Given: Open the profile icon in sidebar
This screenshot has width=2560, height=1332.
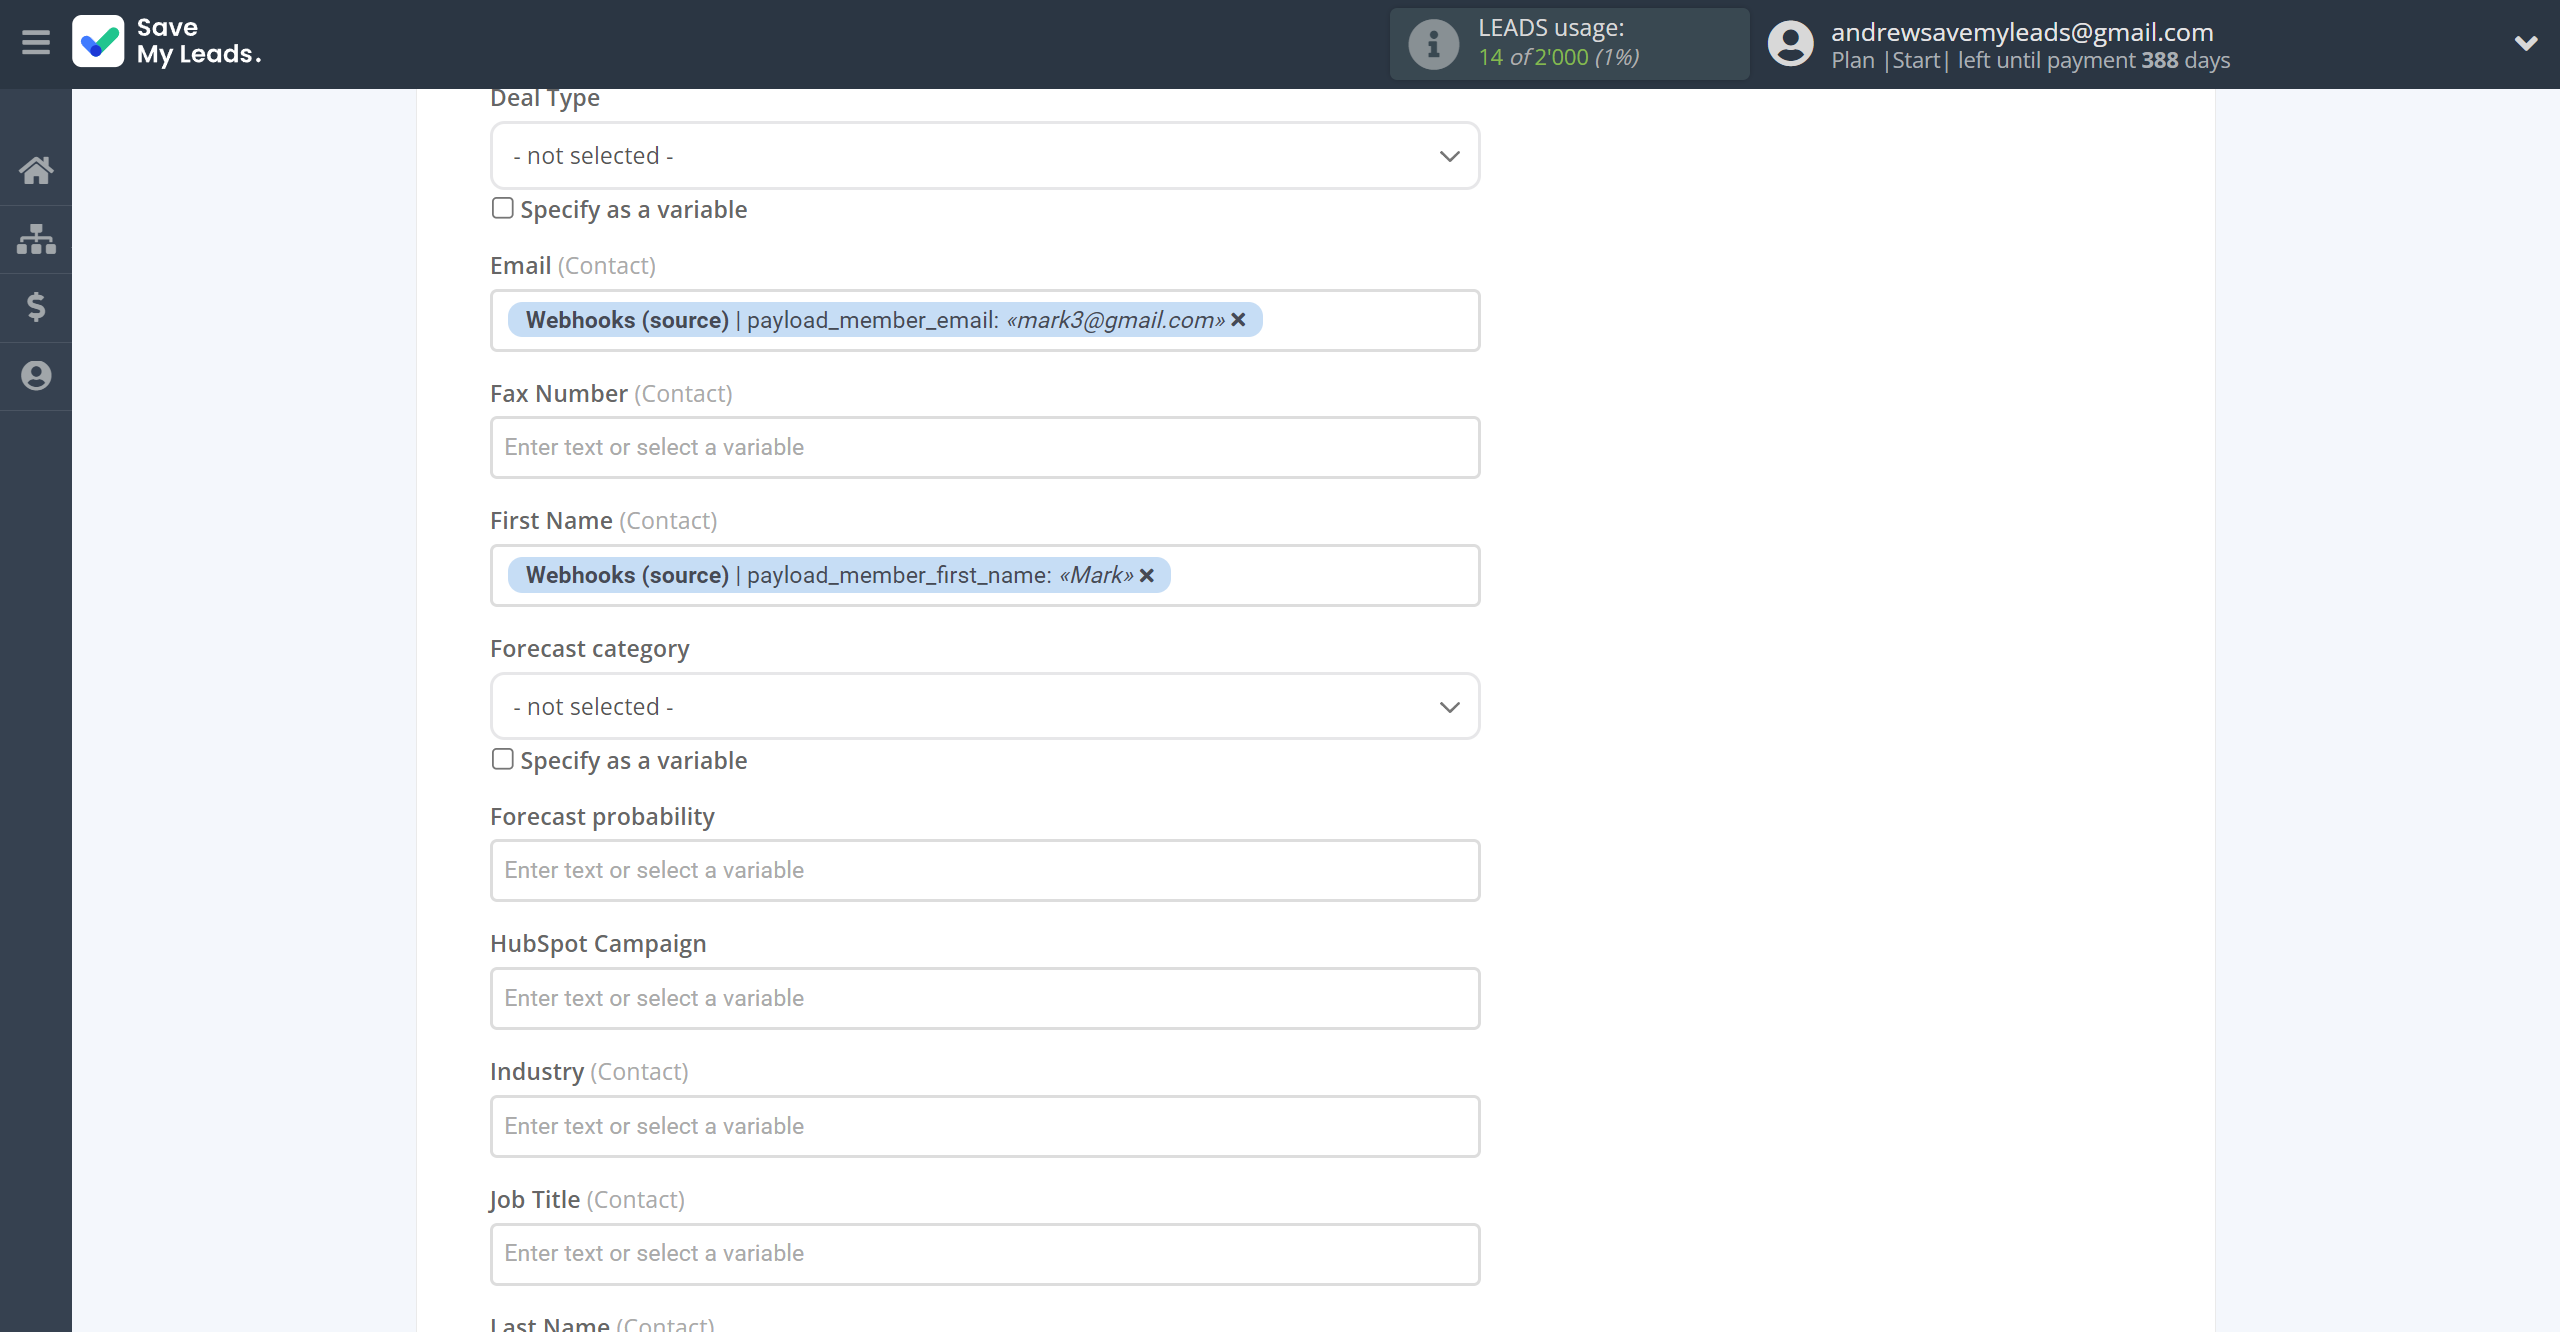Looking at the screenshot, I should coord(36,376).
